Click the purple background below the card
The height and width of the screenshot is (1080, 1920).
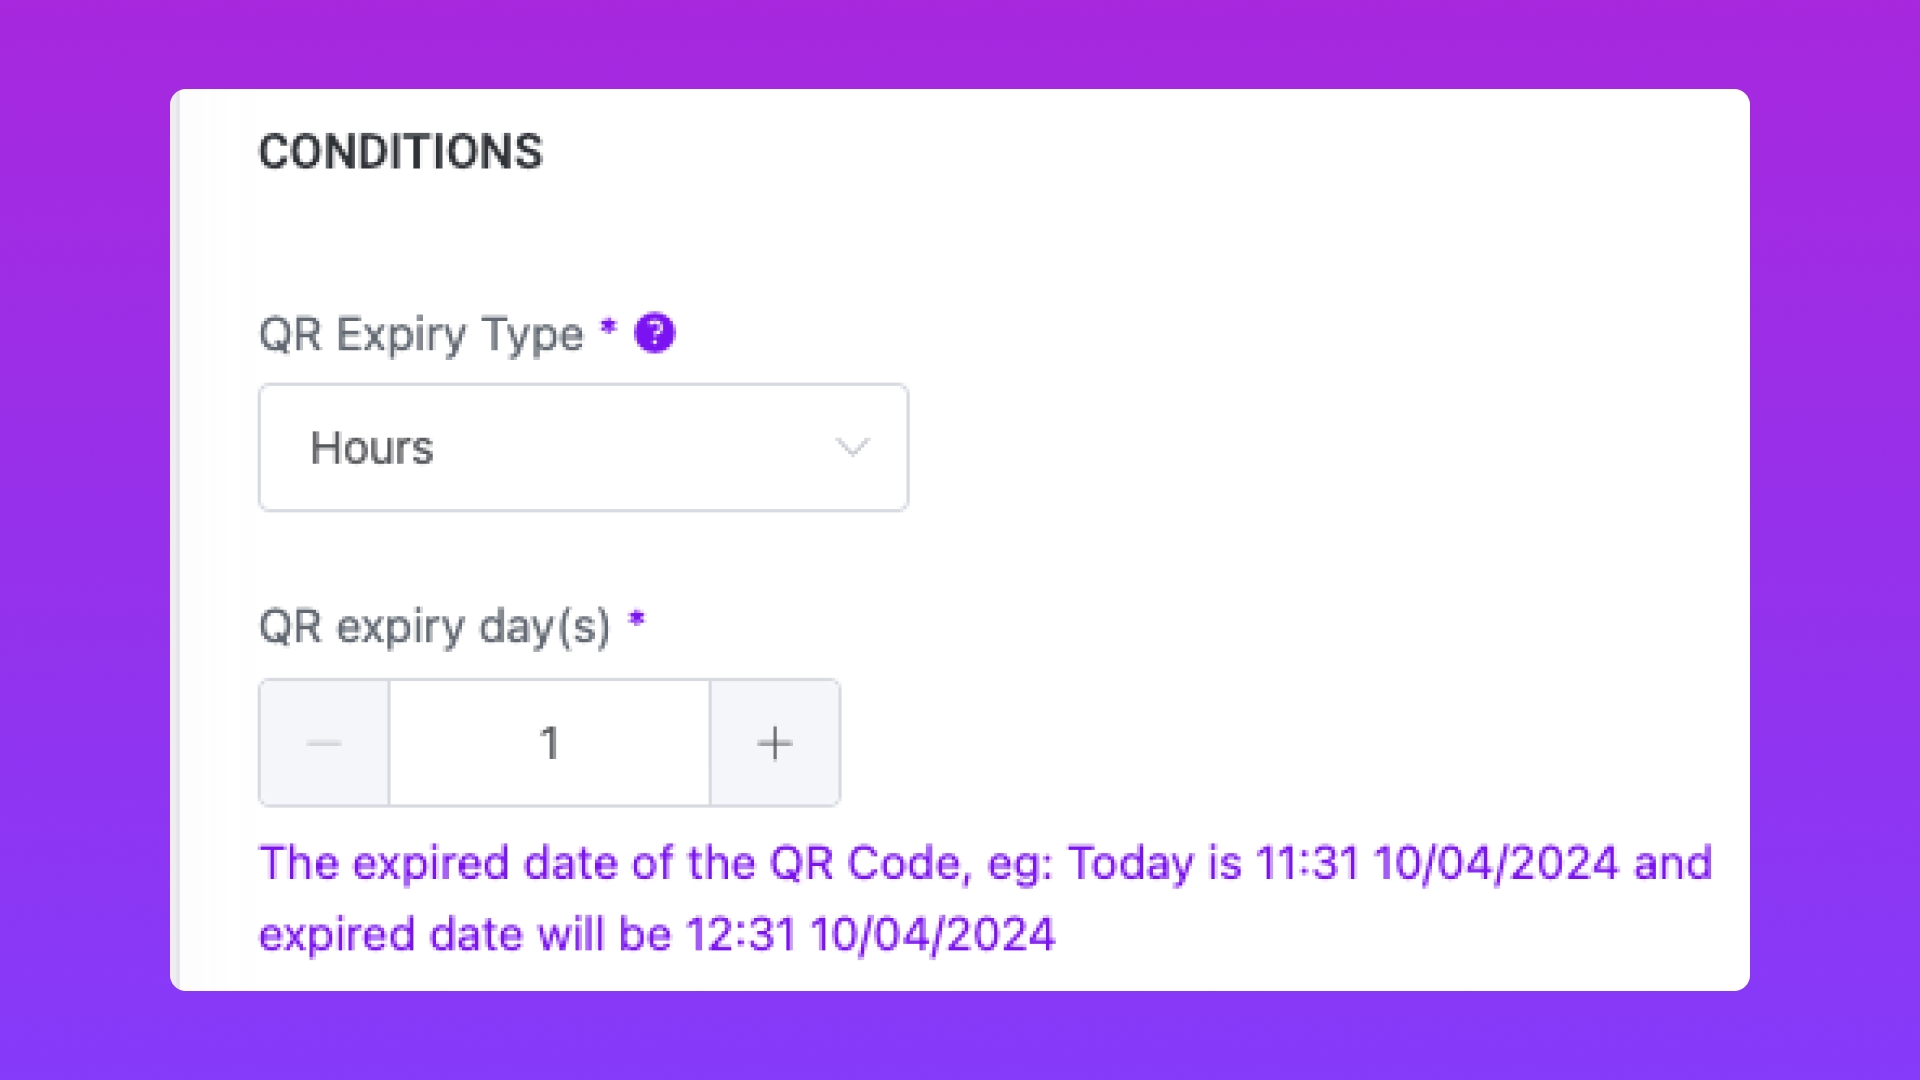click(960, 1036)
